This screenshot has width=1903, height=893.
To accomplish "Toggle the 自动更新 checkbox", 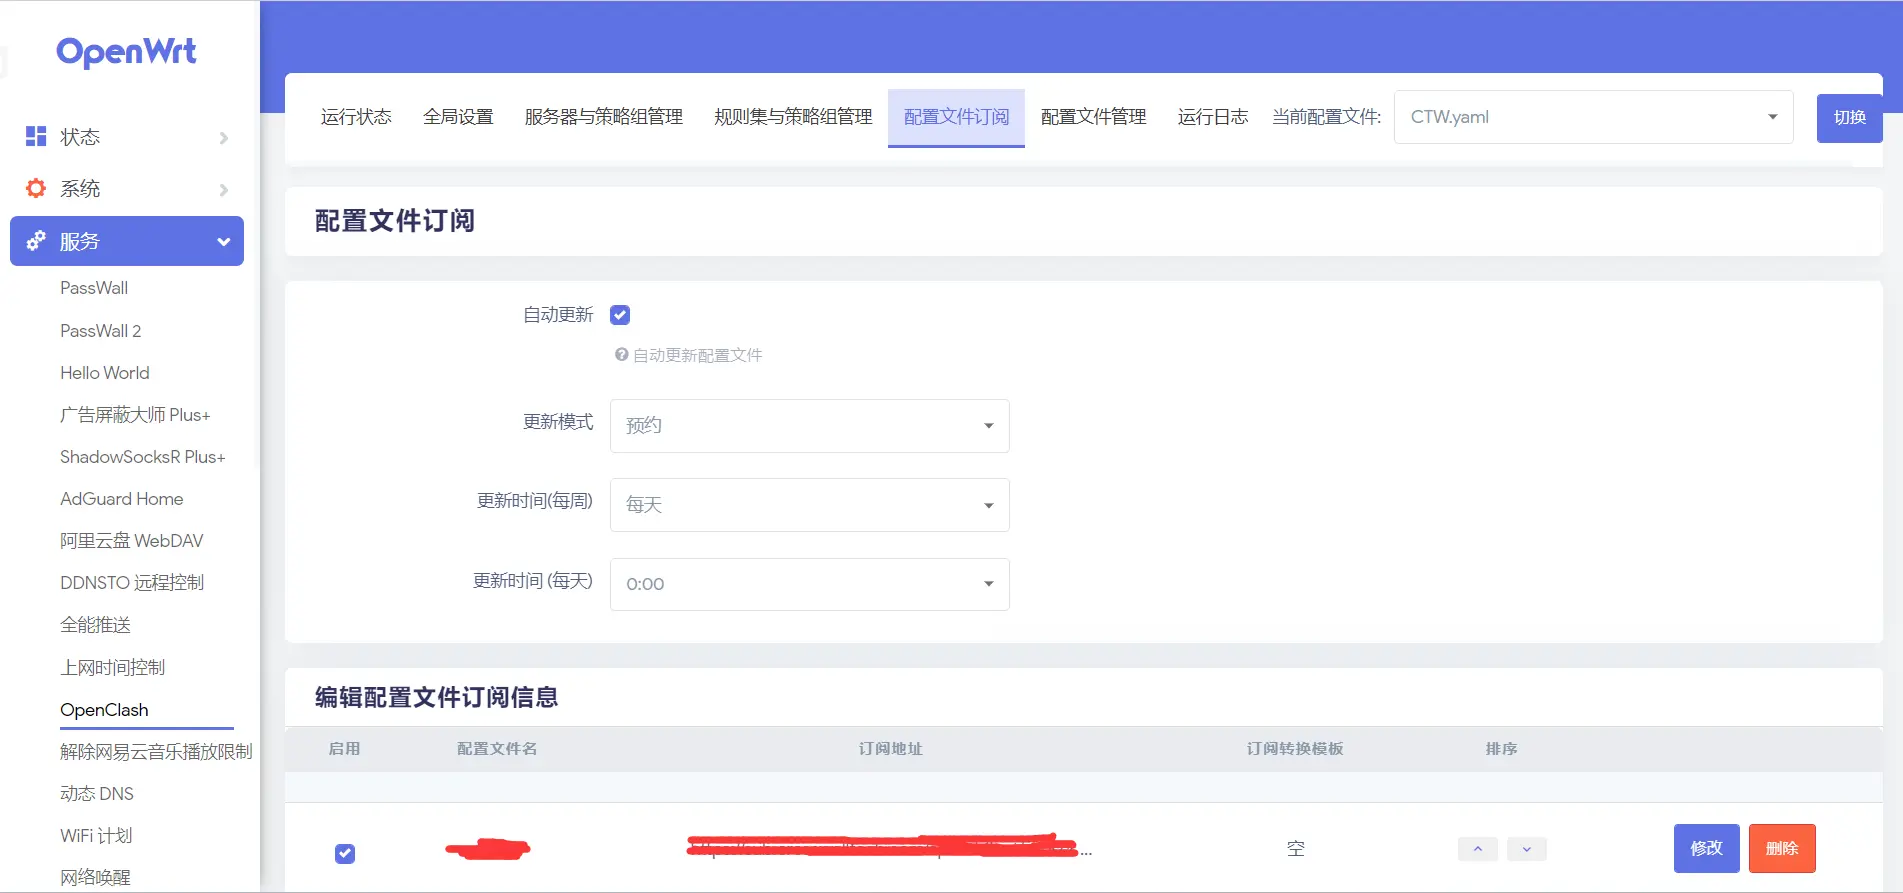I will coord(620,315).
